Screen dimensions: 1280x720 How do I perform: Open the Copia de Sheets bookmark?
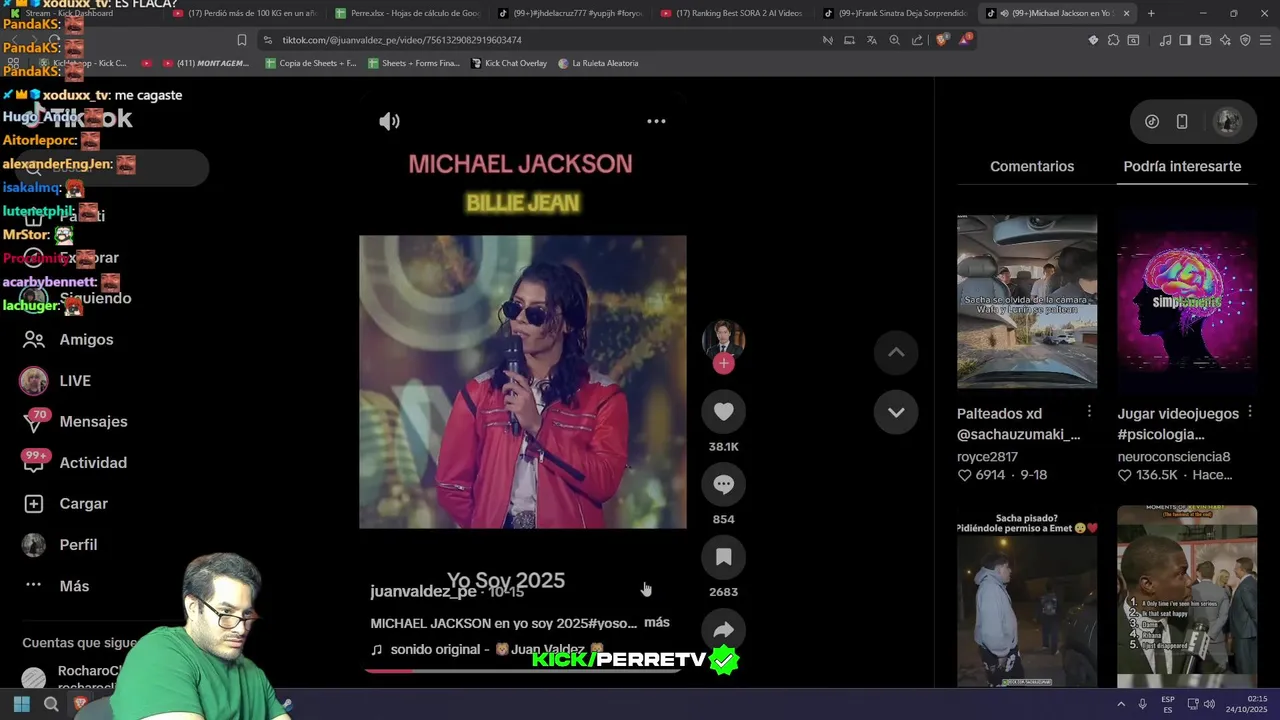(x=311, y=63)
